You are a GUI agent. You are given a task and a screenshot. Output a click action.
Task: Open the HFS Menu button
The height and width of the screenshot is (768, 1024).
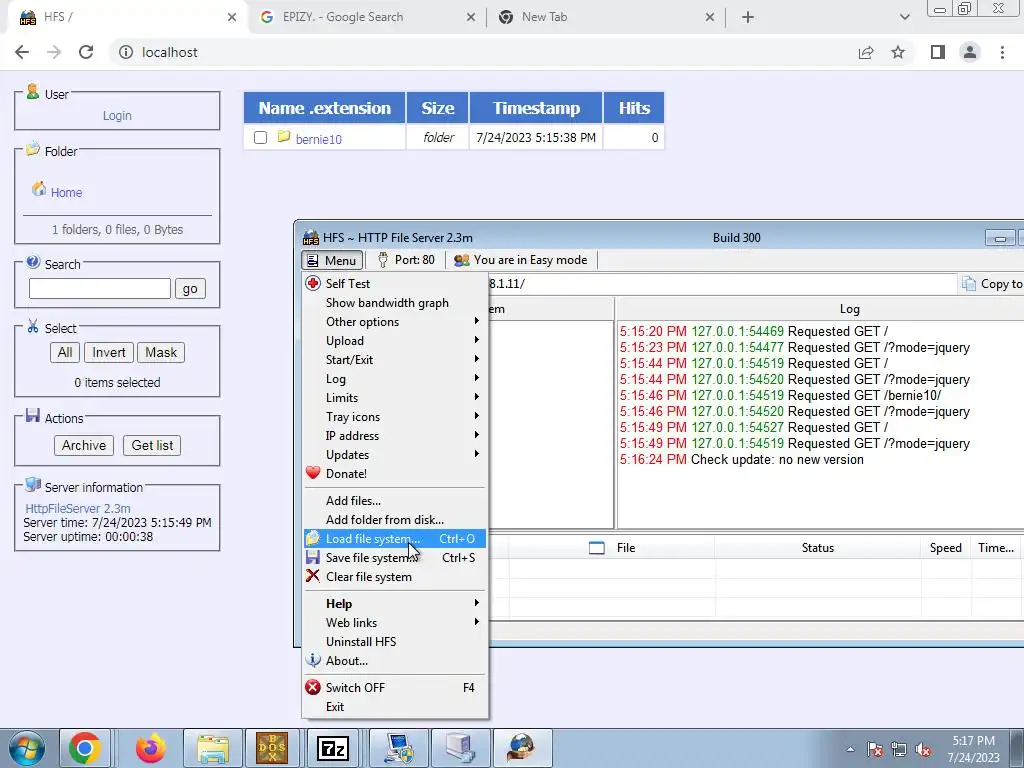pos(332,261)
